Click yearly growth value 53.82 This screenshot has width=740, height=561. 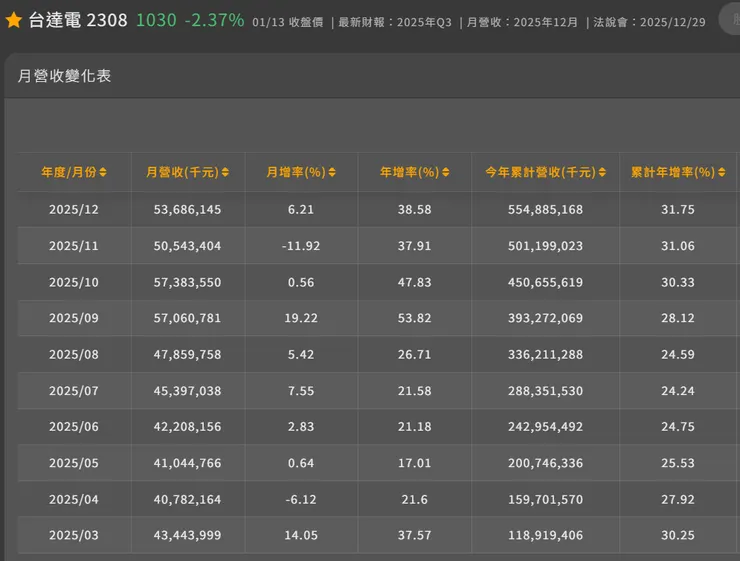coord(414,318)
